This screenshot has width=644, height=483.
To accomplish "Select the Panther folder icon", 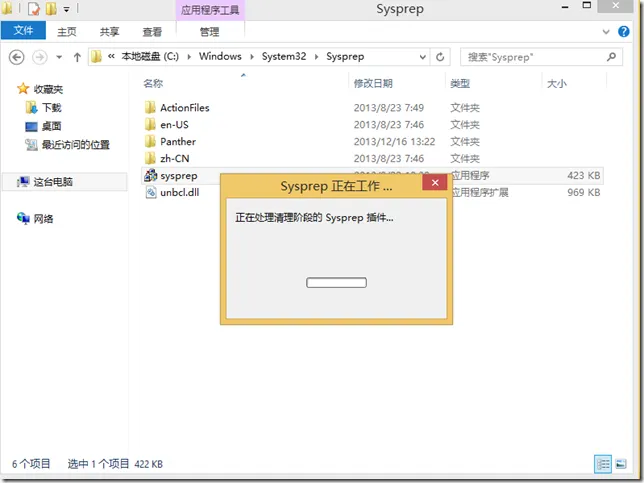I will 150,141.
